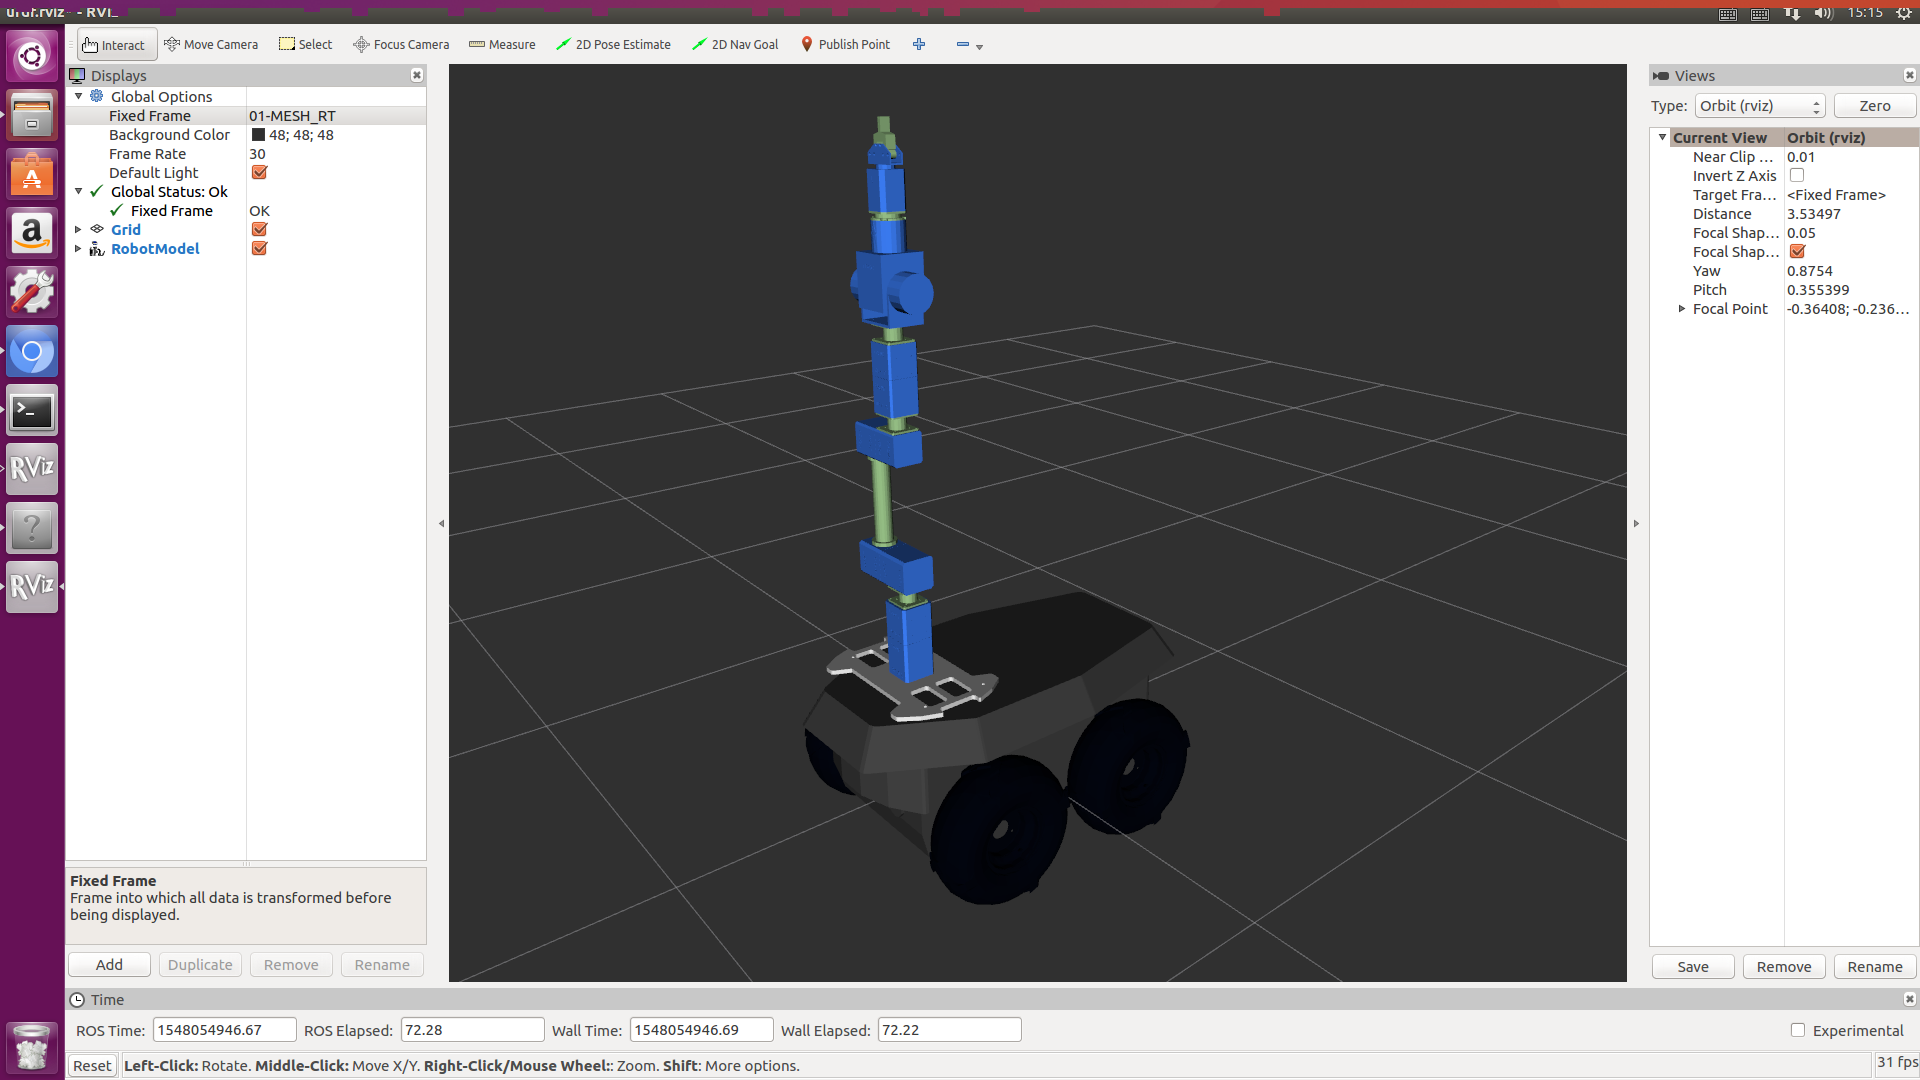
Task: Choose the Measure tool
Action: click(x=502, y=44)
